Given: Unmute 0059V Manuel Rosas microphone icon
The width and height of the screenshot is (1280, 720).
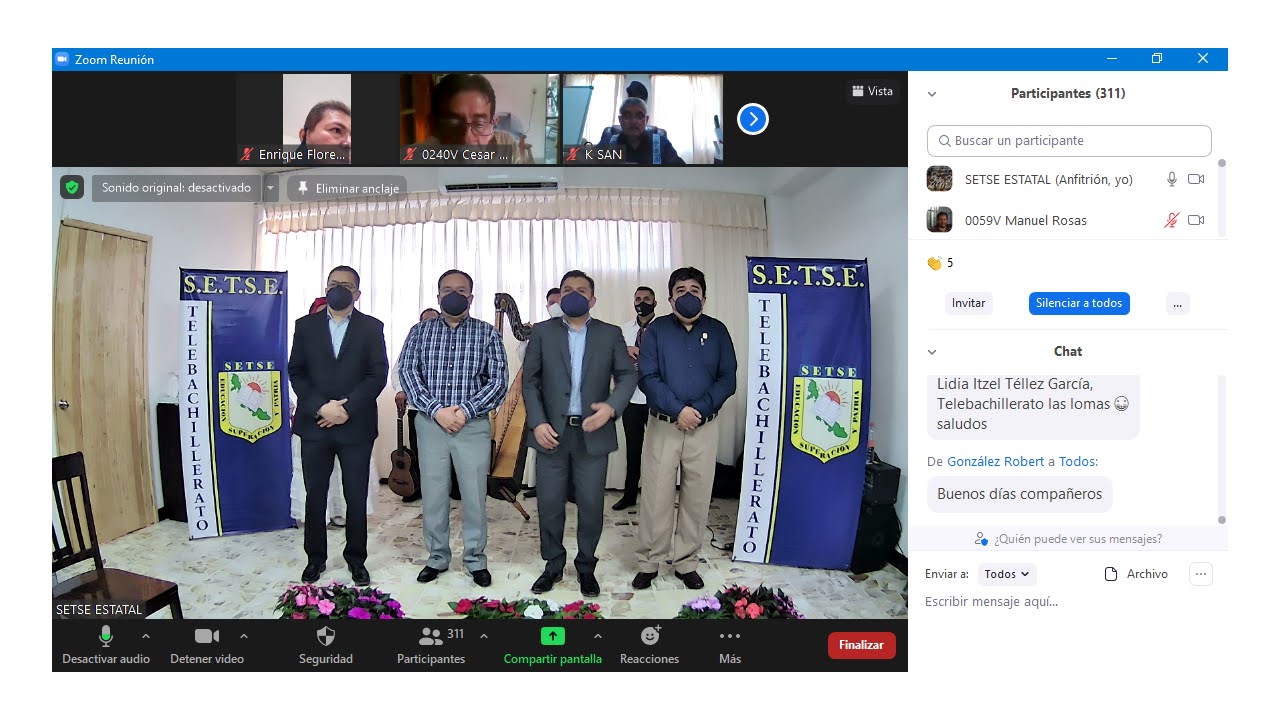Looking at the screenshot, I should 1172,220.
